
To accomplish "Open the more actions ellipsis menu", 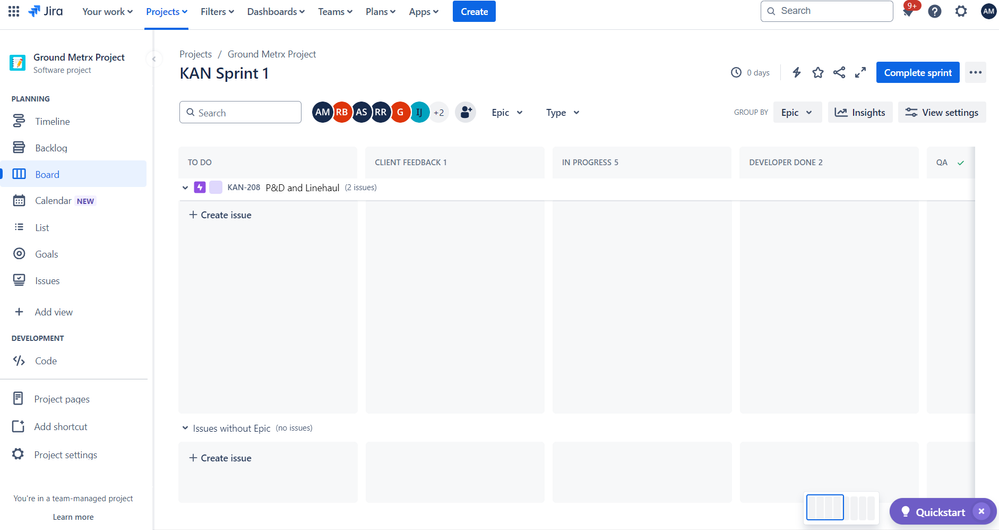I will point(975,73).
